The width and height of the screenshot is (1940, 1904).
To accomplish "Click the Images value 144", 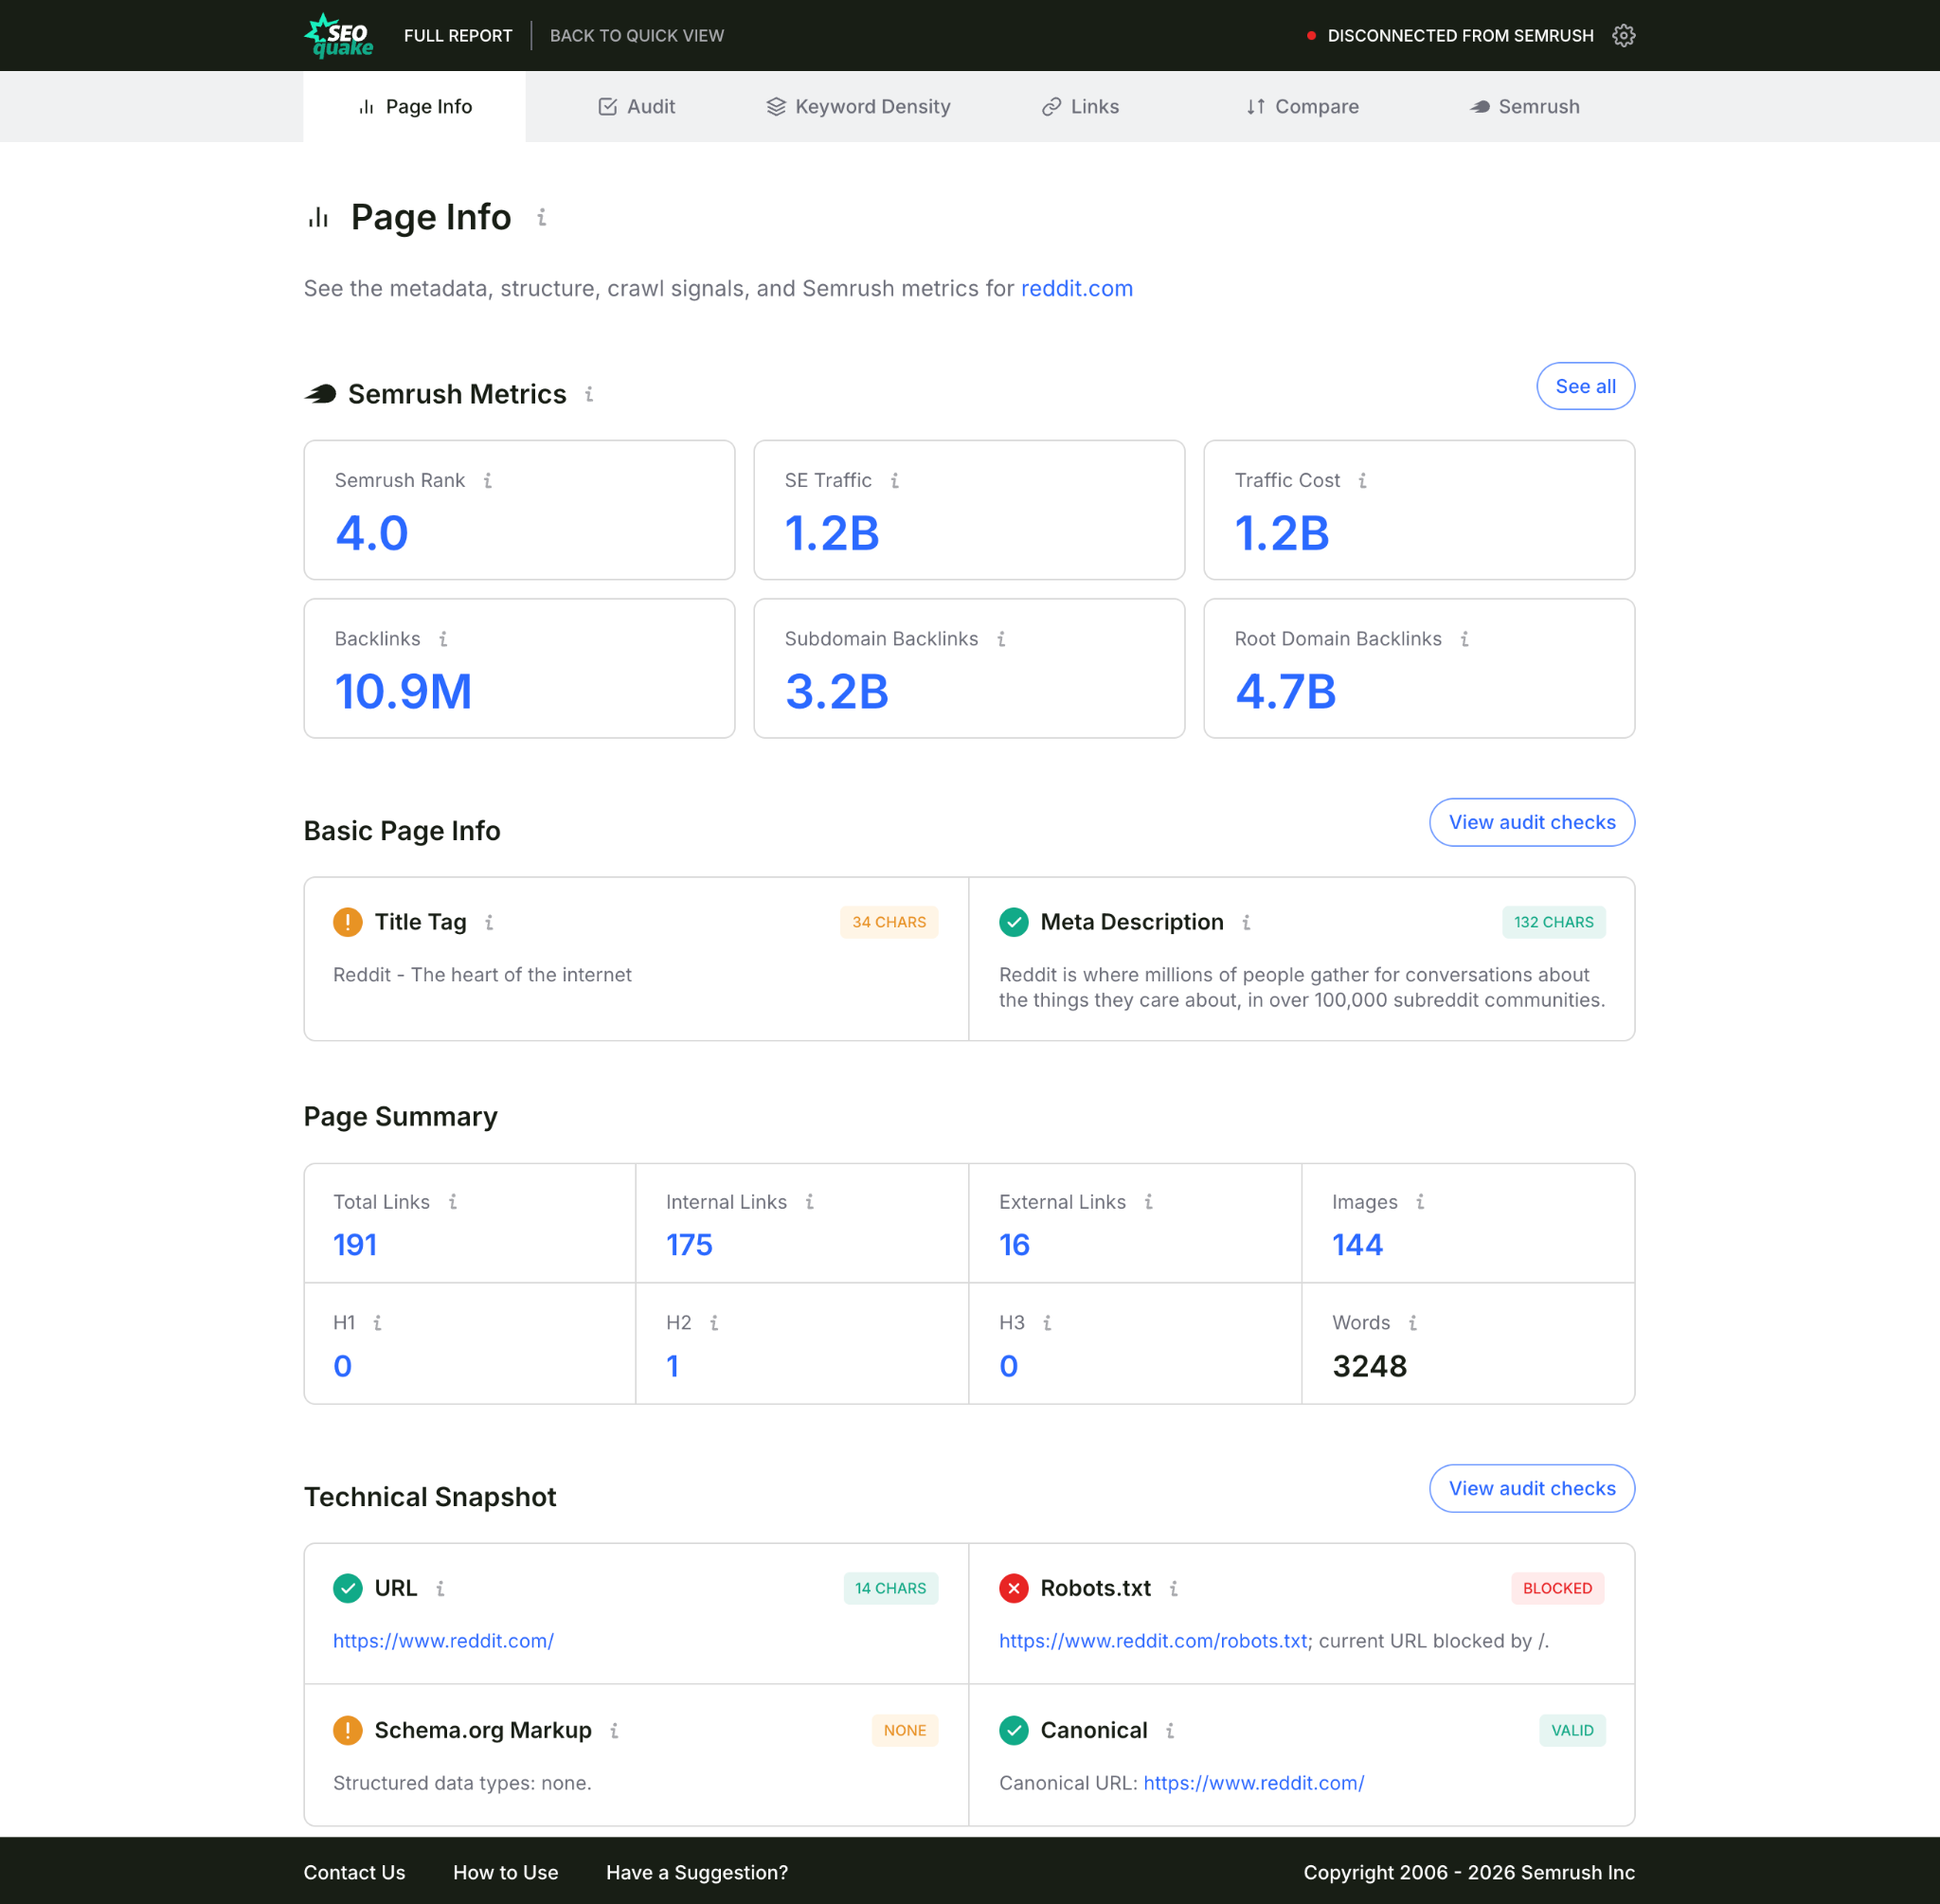I will [1357, 1245].
